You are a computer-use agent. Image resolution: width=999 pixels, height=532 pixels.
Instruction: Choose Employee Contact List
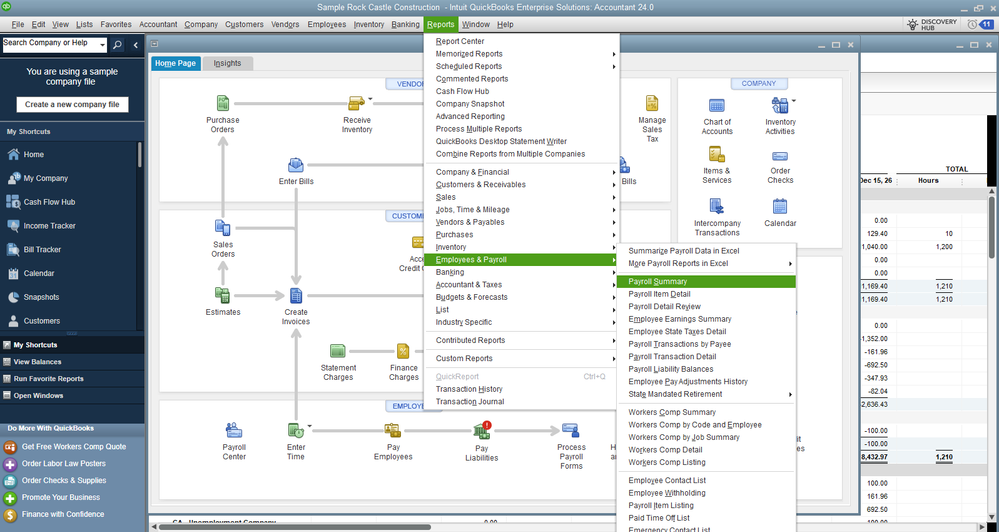click(706, 480)
